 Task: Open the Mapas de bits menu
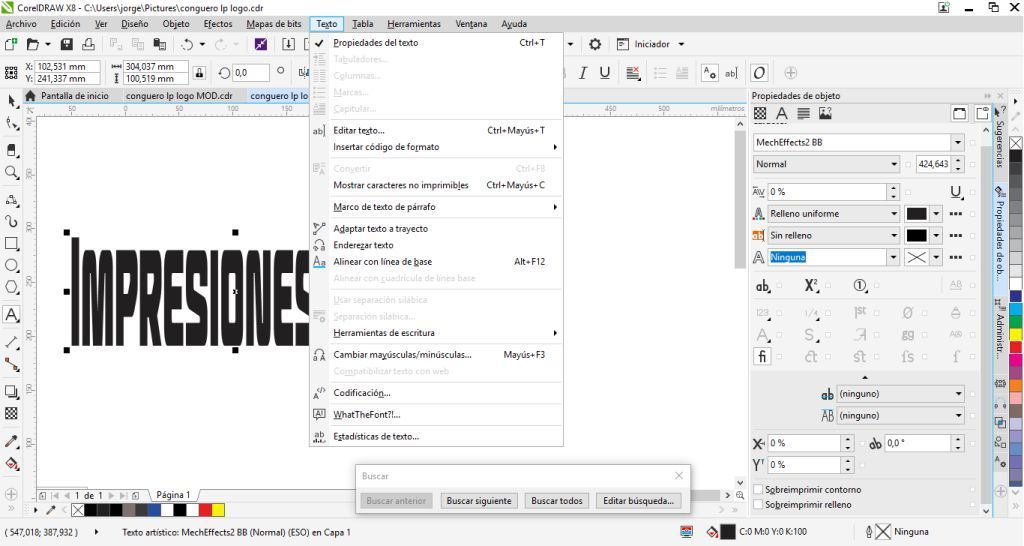tap(274, 24)
